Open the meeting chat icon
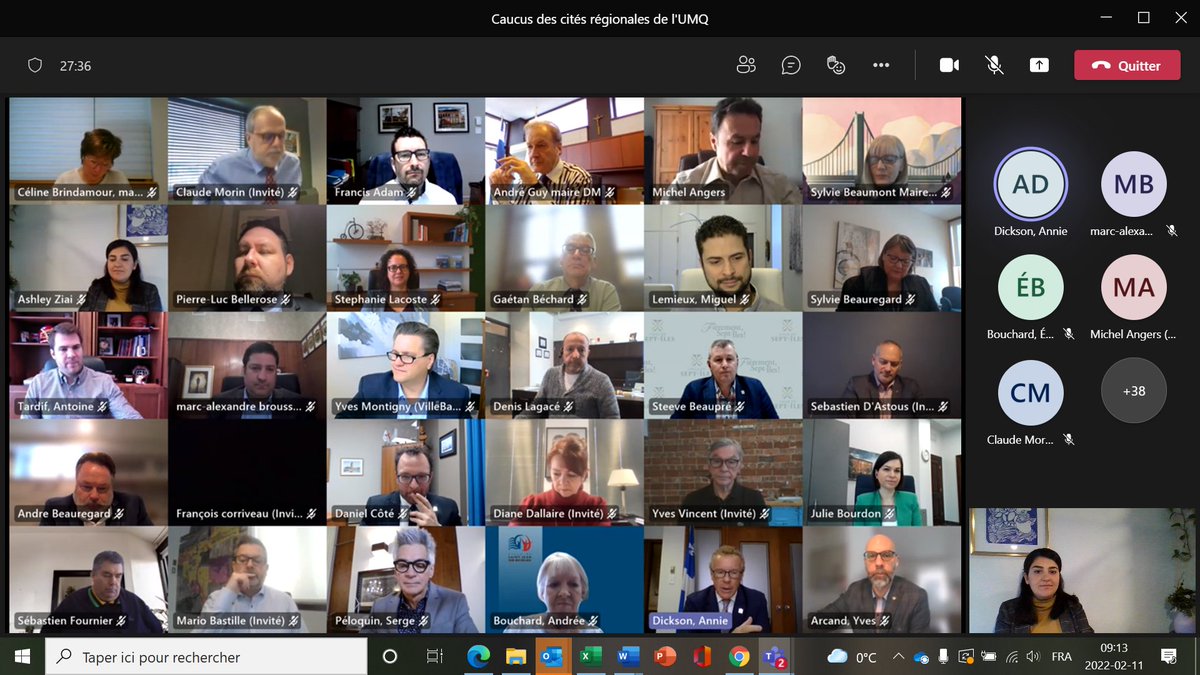1200x675 pixels. point(791,65)
